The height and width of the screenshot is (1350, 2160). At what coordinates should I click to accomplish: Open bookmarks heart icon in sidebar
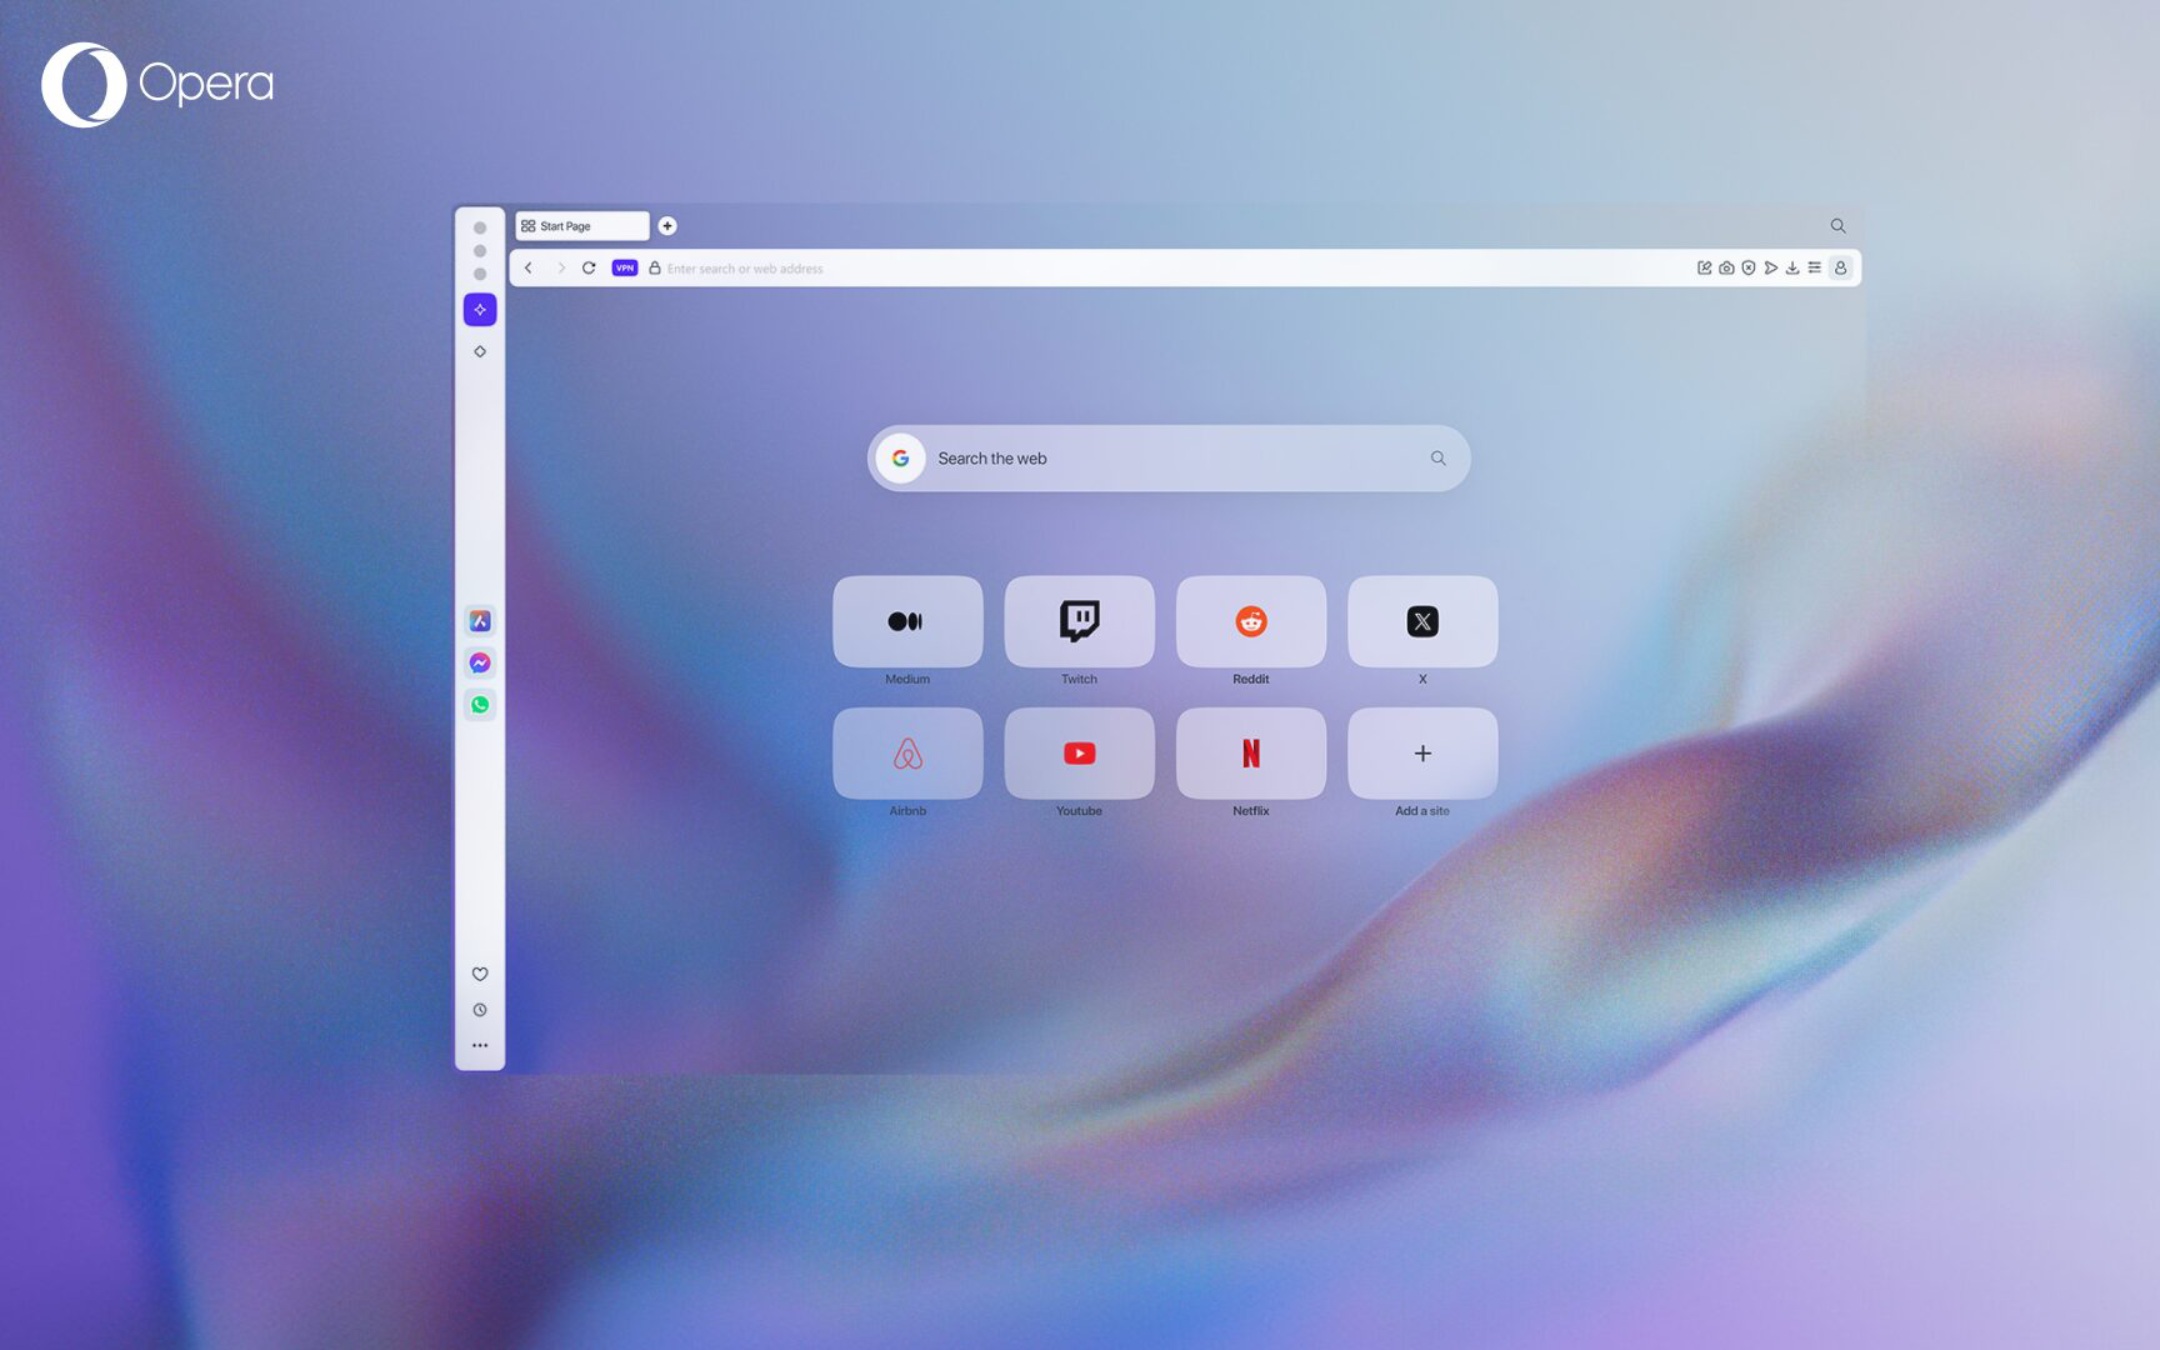click(480, 974)
